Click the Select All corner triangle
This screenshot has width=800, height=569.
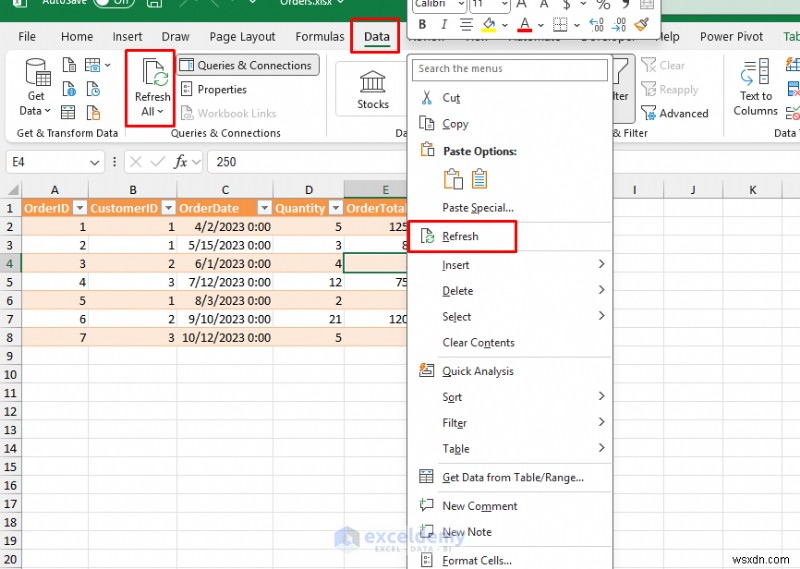coord(11,190)
